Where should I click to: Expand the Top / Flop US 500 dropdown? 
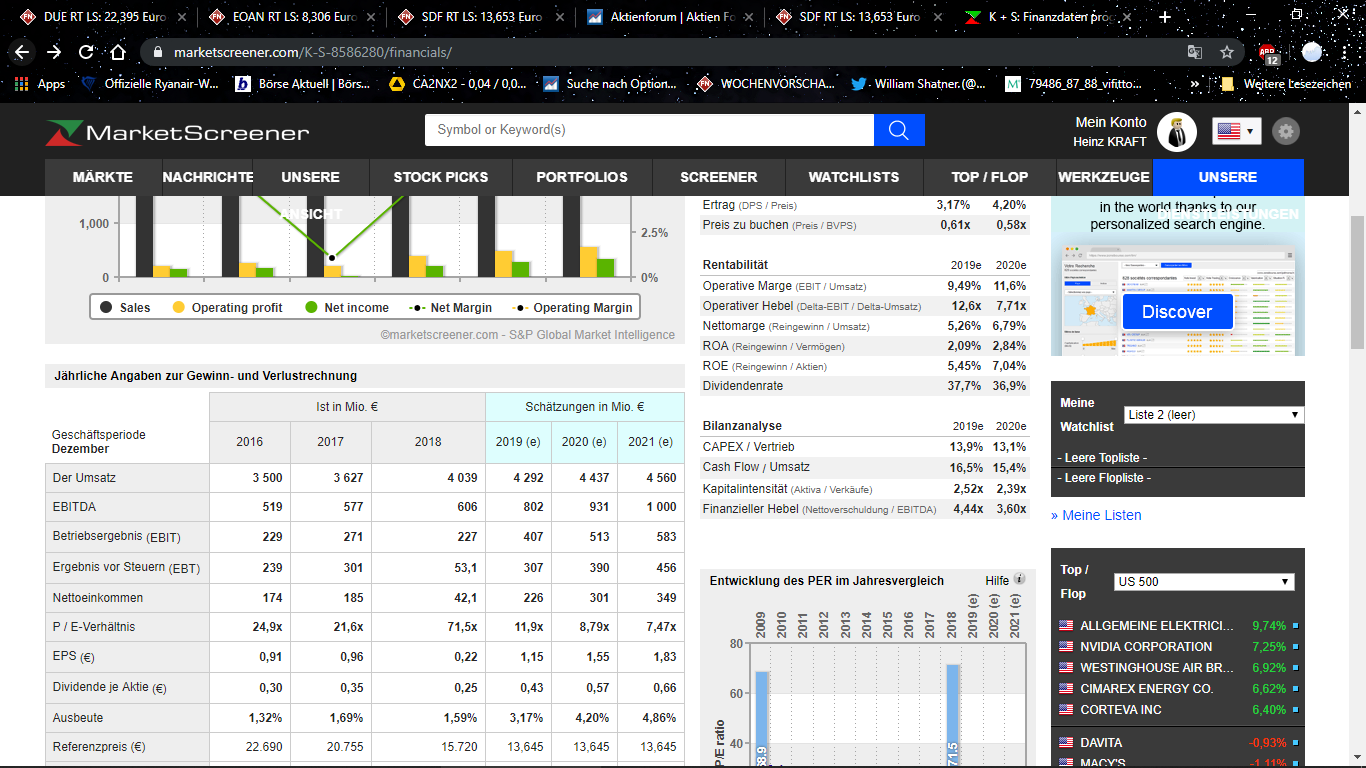1204,582
